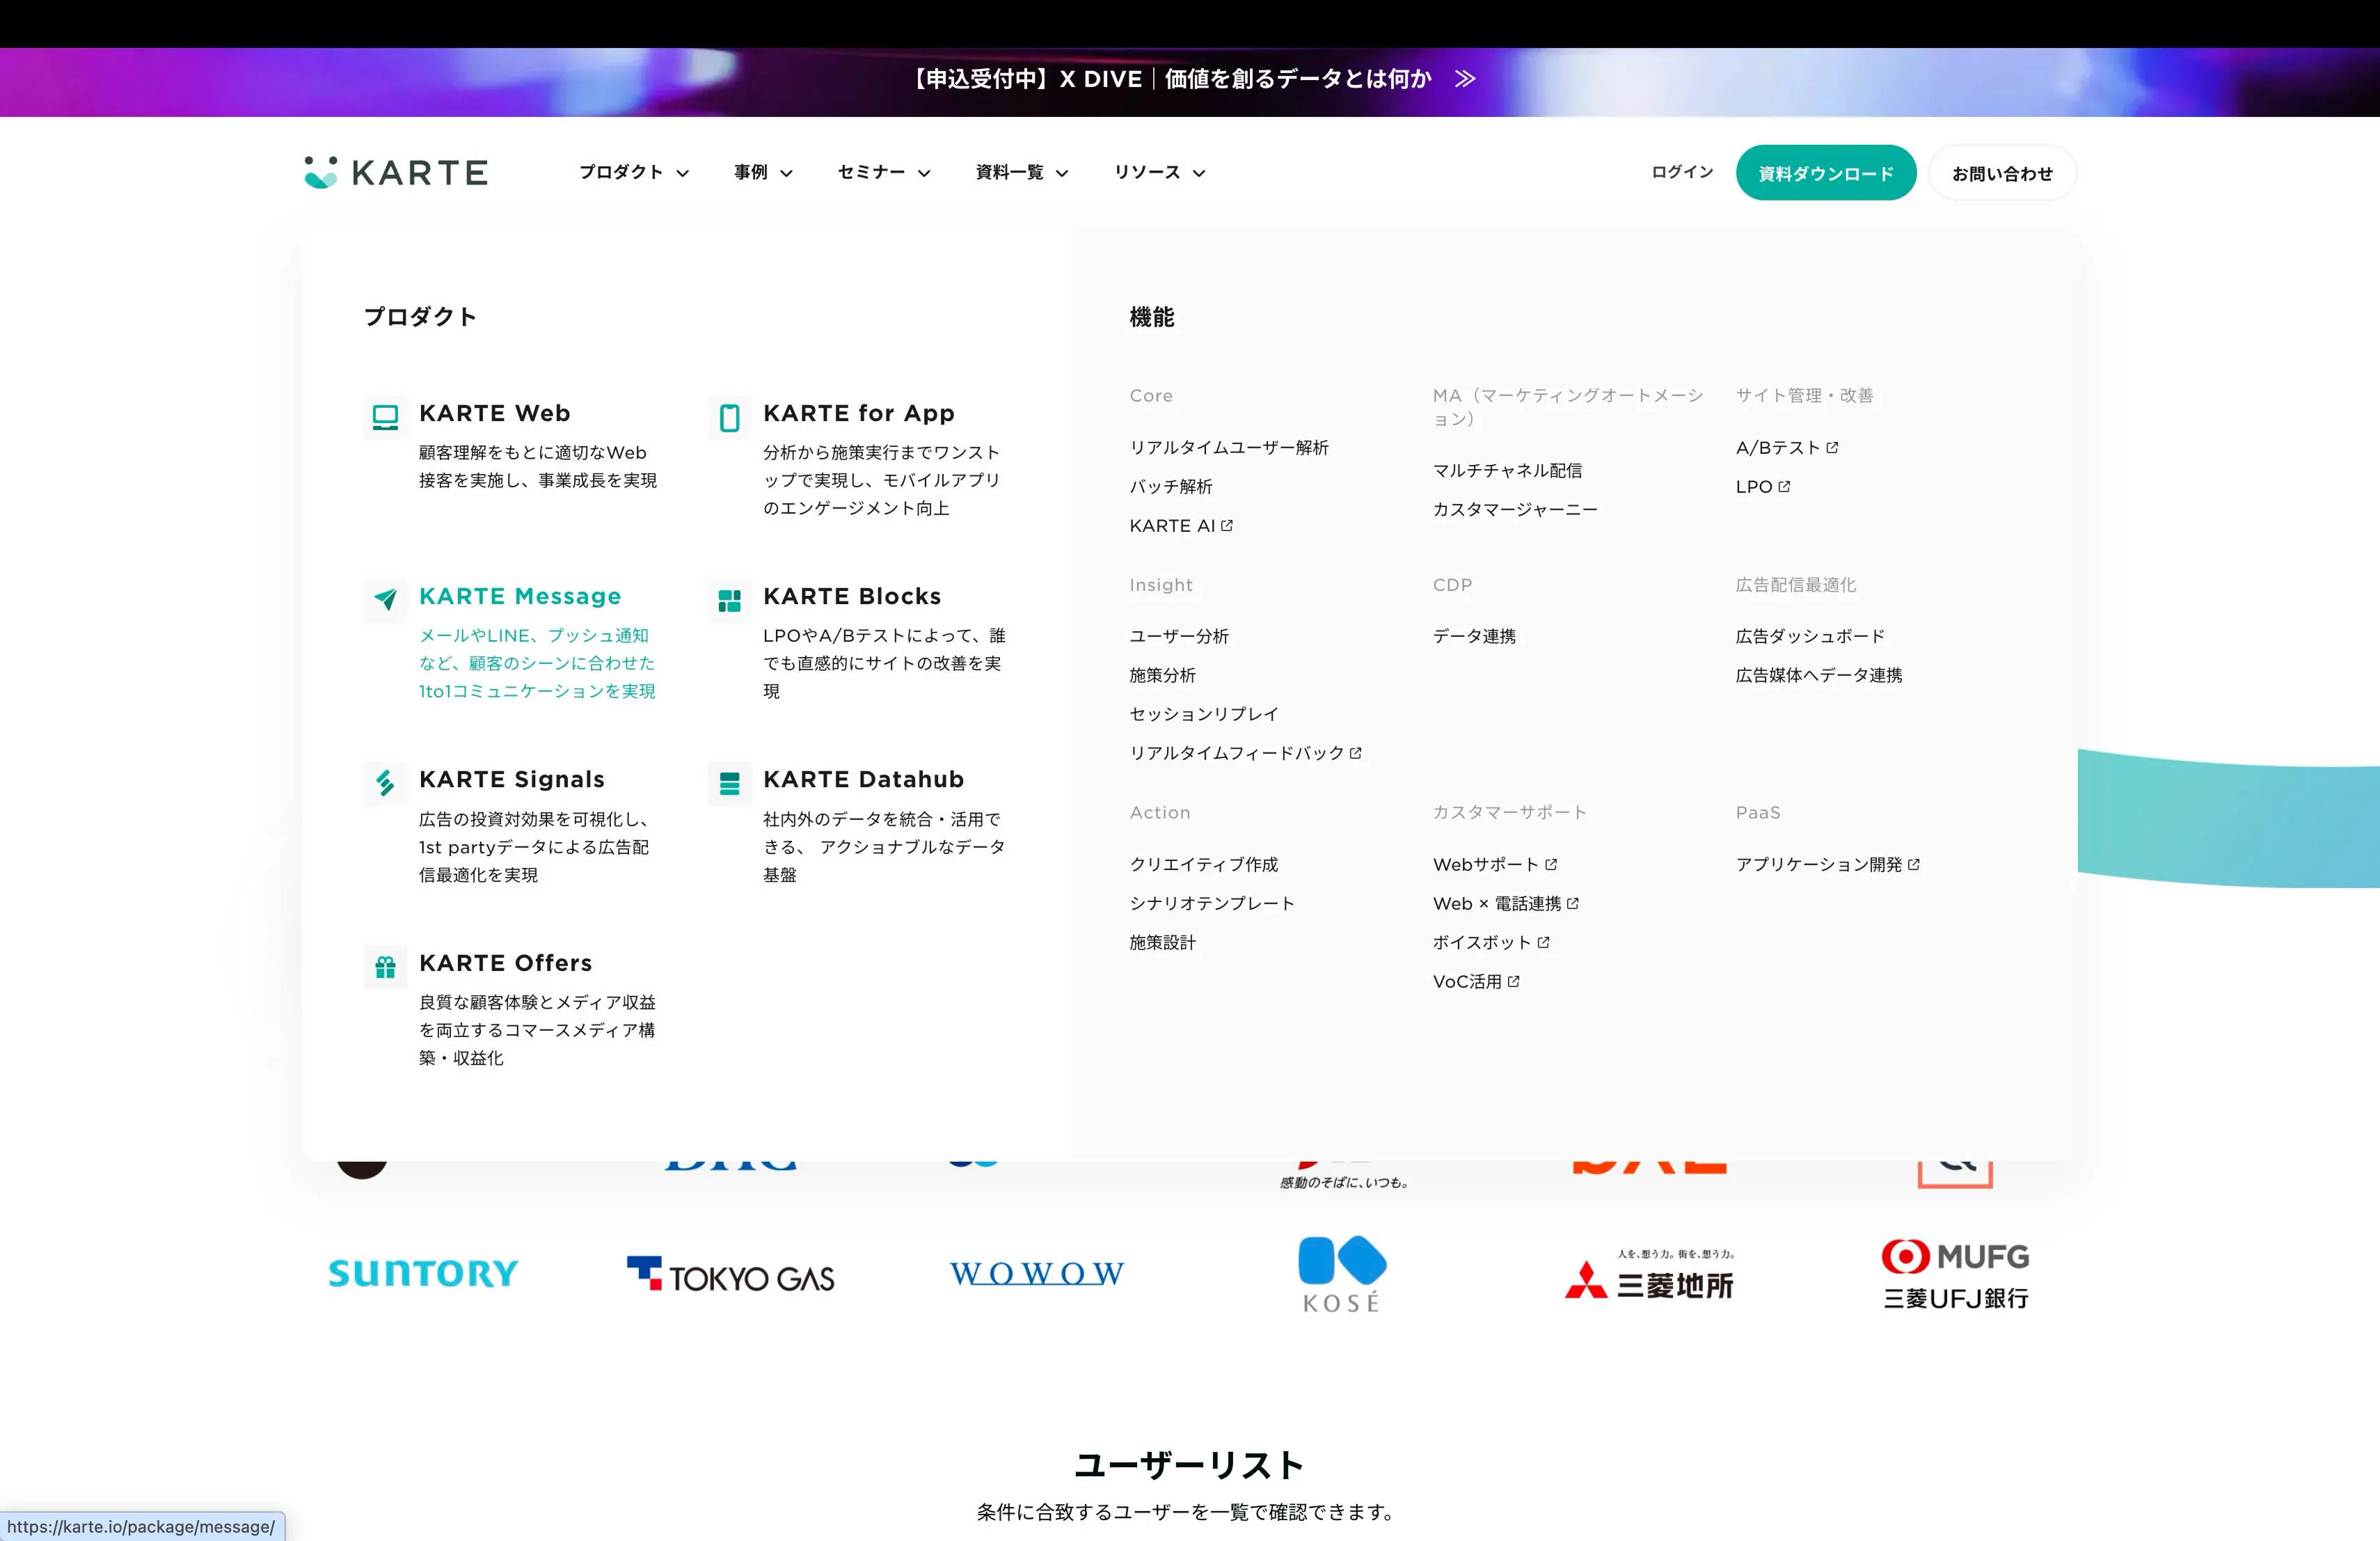Select バッチ解析 feature link

coord(1171,486)
